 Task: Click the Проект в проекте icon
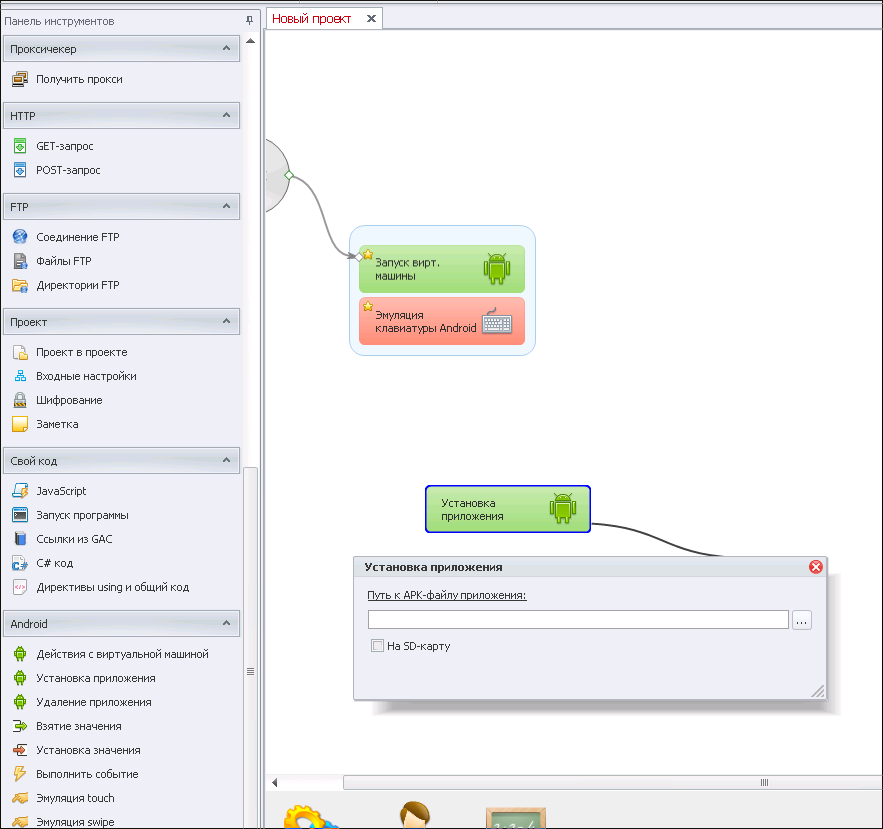(20, 353)
